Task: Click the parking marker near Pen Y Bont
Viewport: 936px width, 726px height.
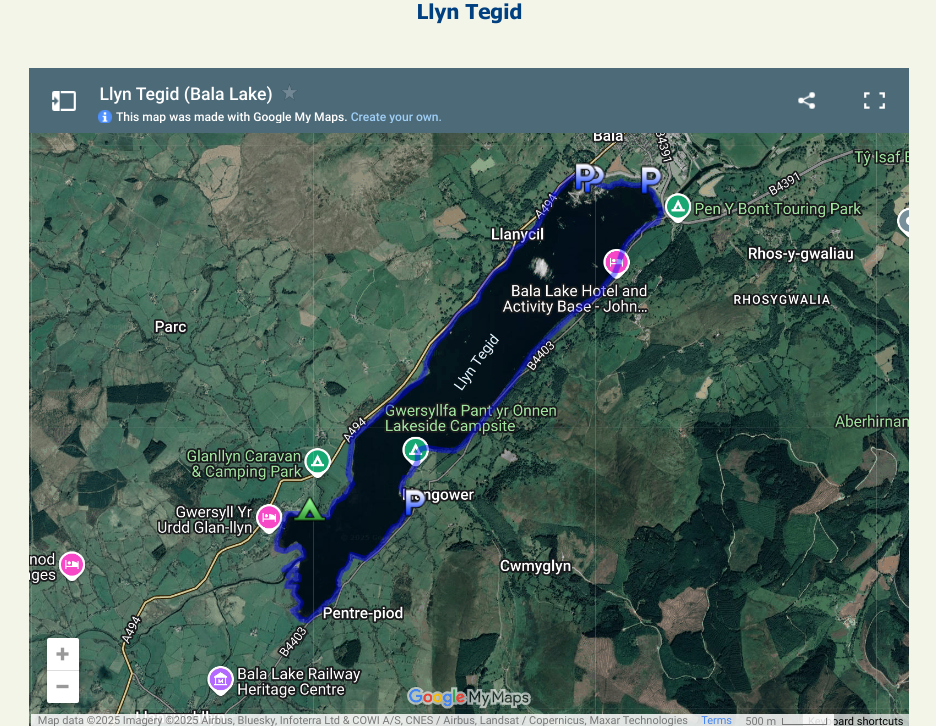Action: (x=650, y=179)
